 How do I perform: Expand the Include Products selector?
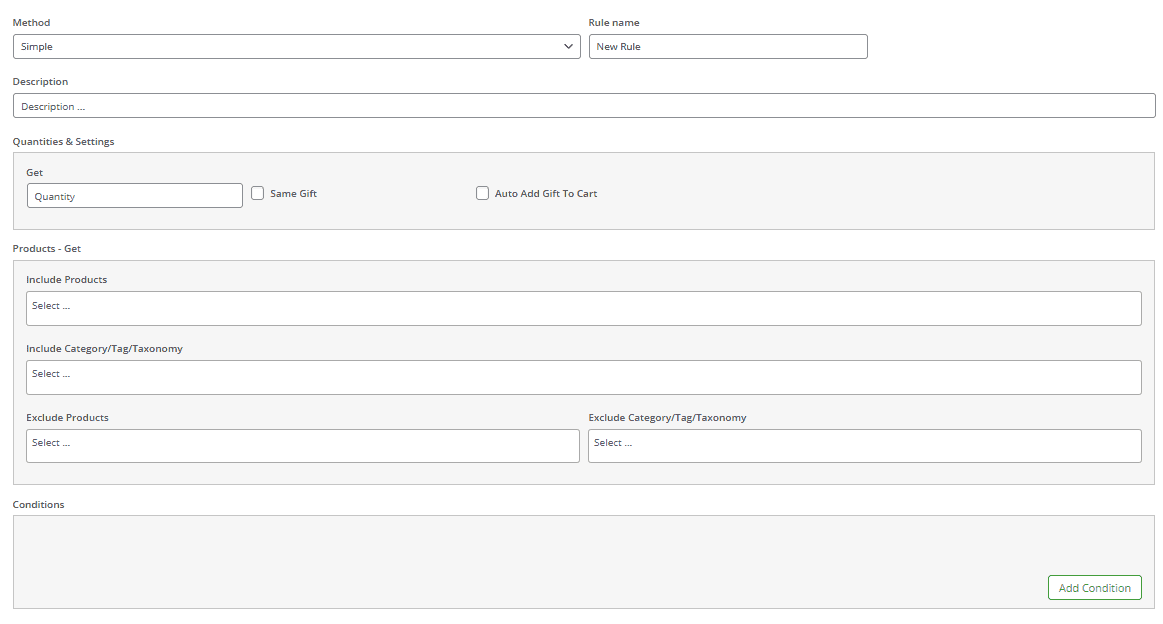coord(583,308)
